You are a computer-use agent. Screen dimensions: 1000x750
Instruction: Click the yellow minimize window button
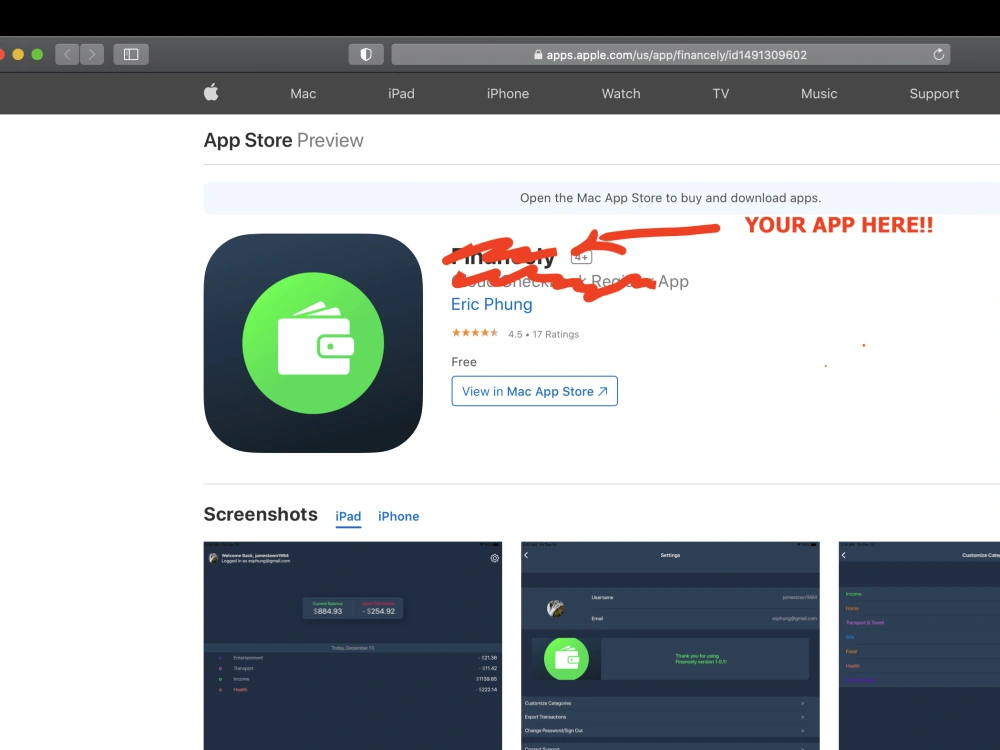tap(18, 54)
